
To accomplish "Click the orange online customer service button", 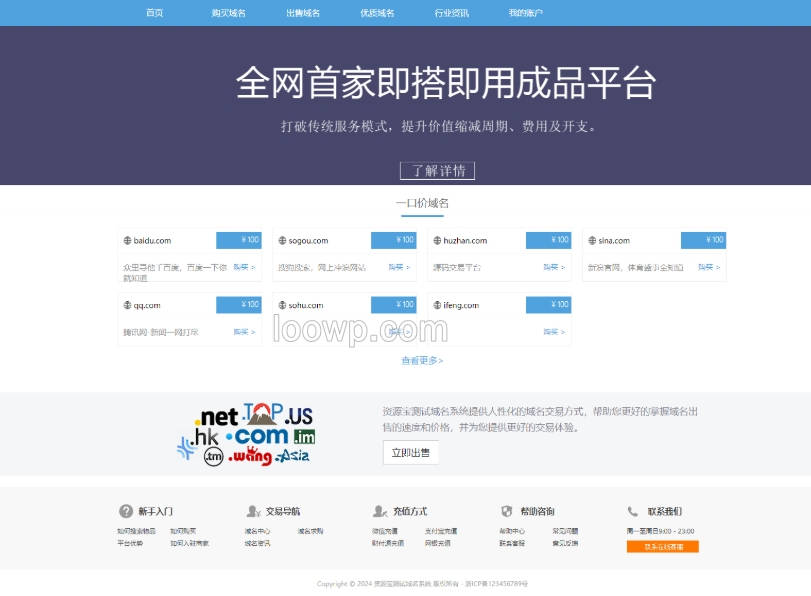I will pos(663,547).
